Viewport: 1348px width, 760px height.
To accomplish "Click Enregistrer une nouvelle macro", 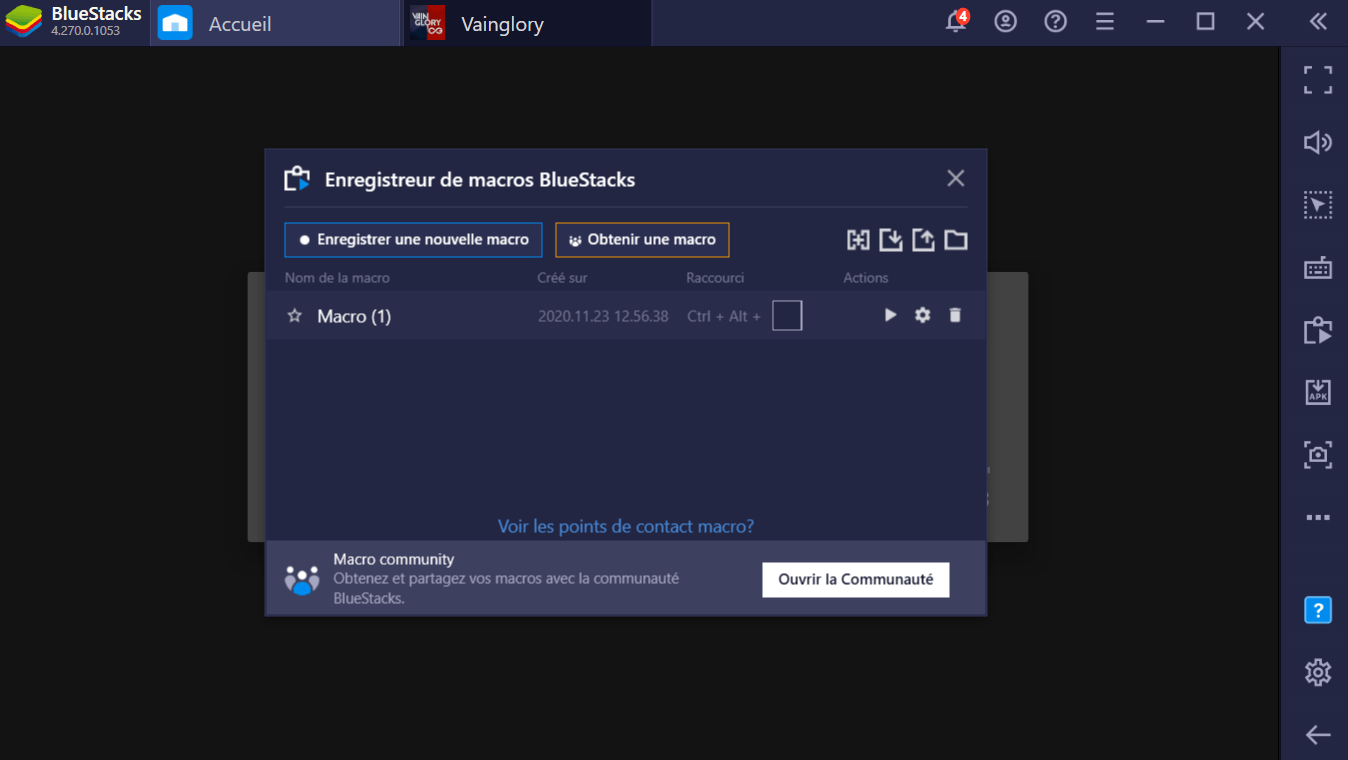I will click(x=413, y=240).
